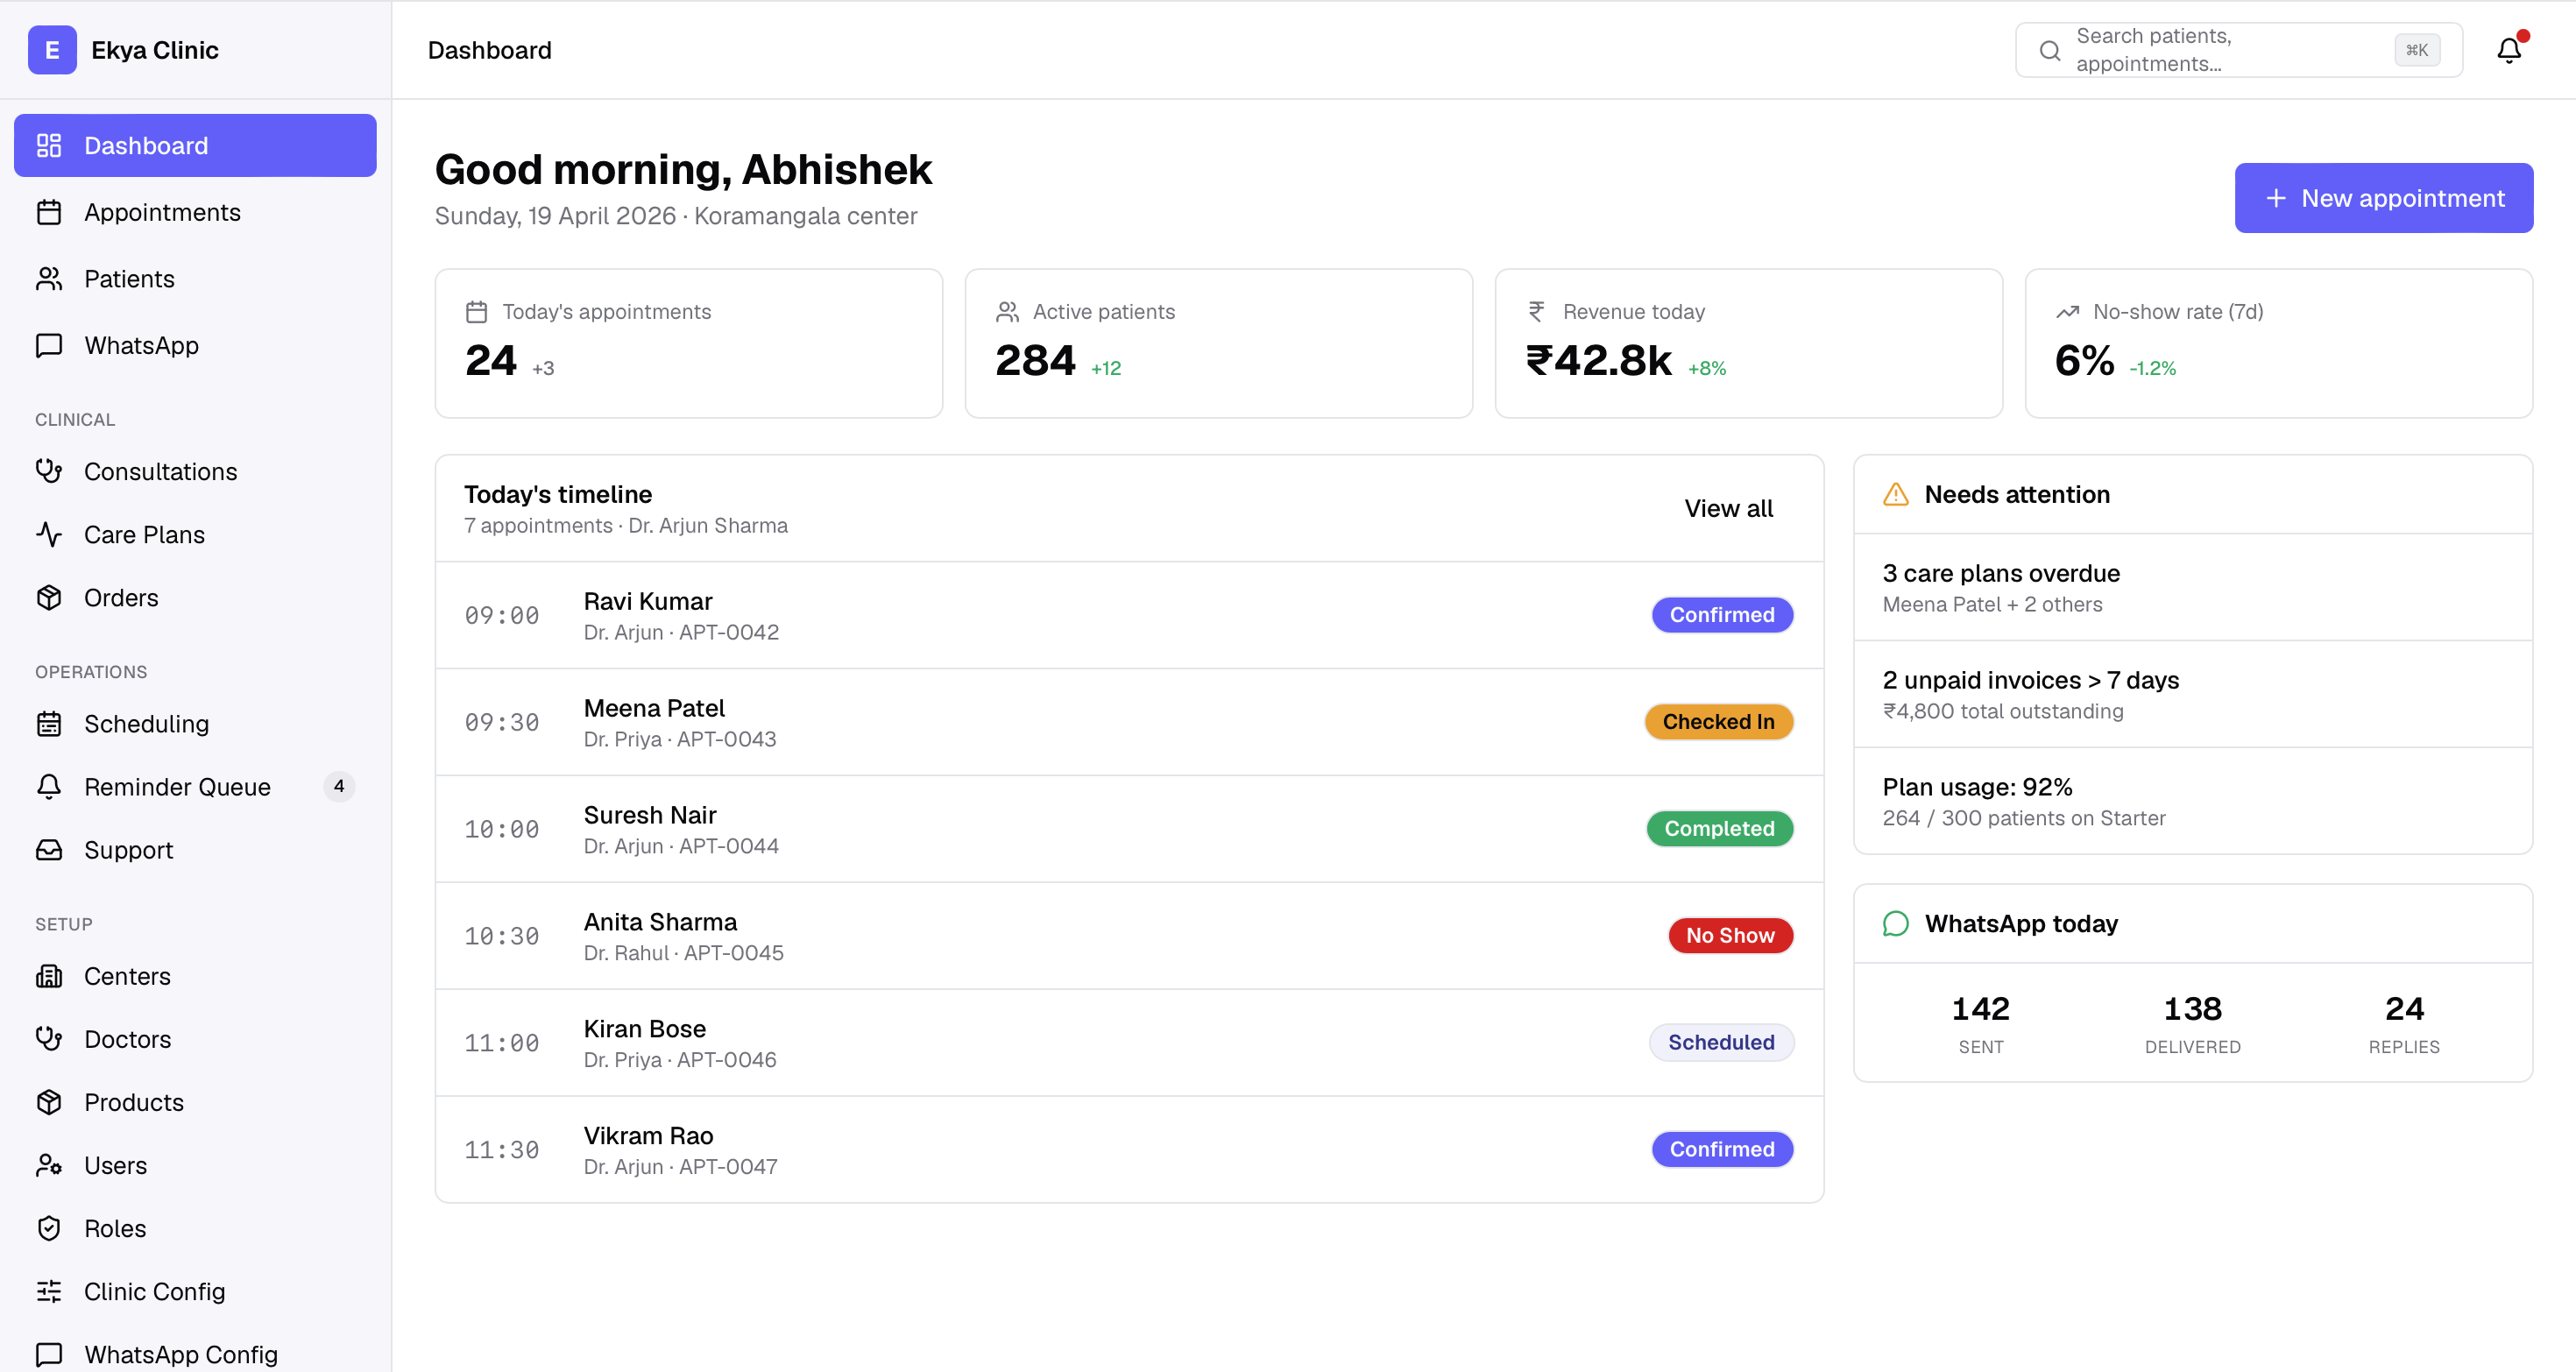The width and height of the screenshot is (2576, 1372).
Task: Select the Roles shield icon in sidebar
Action: [50, 1228]
